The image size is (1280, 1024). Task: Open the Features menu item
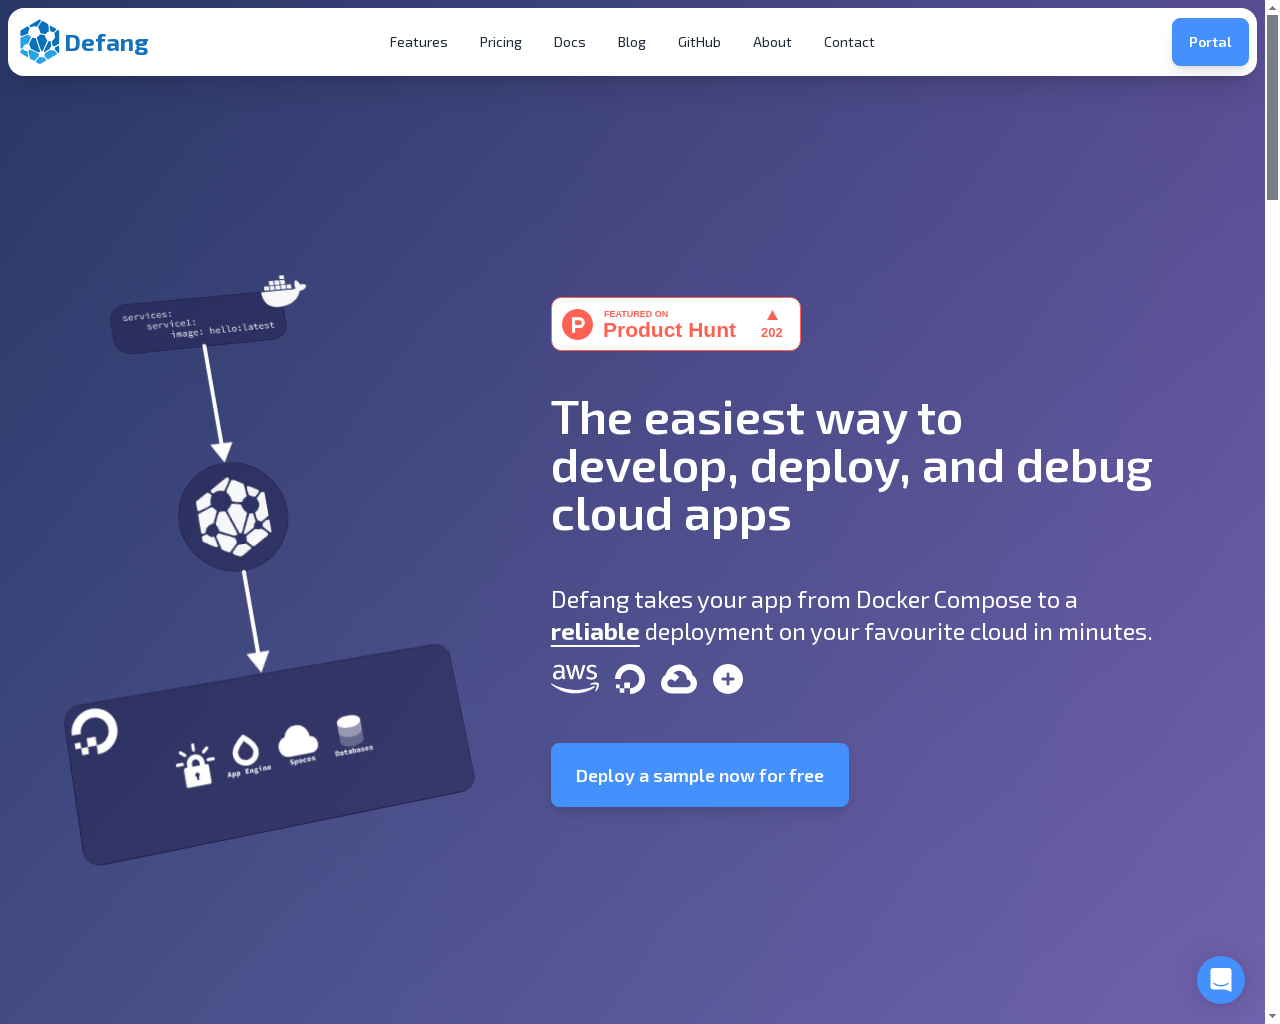(x=418, y=42)
